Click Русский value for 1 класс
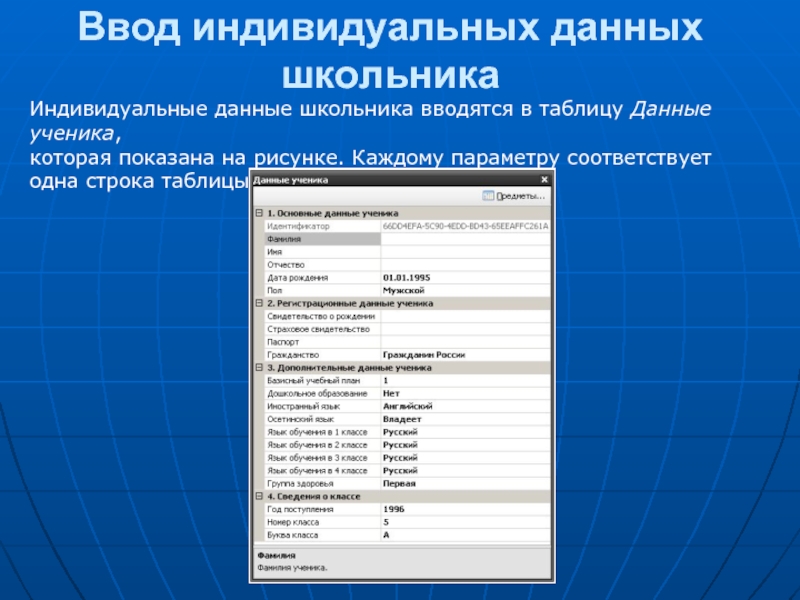800x600 pixels. [x=400, y=432]
